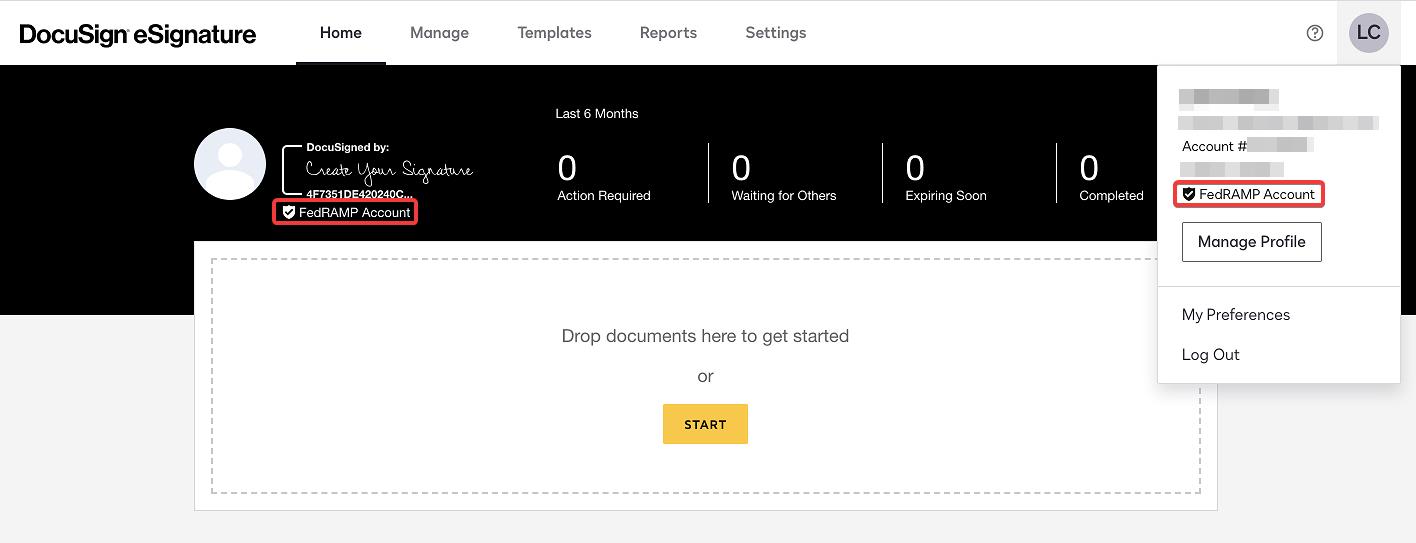Select My Preferences from profile menu

click(x=1235, y=315)
